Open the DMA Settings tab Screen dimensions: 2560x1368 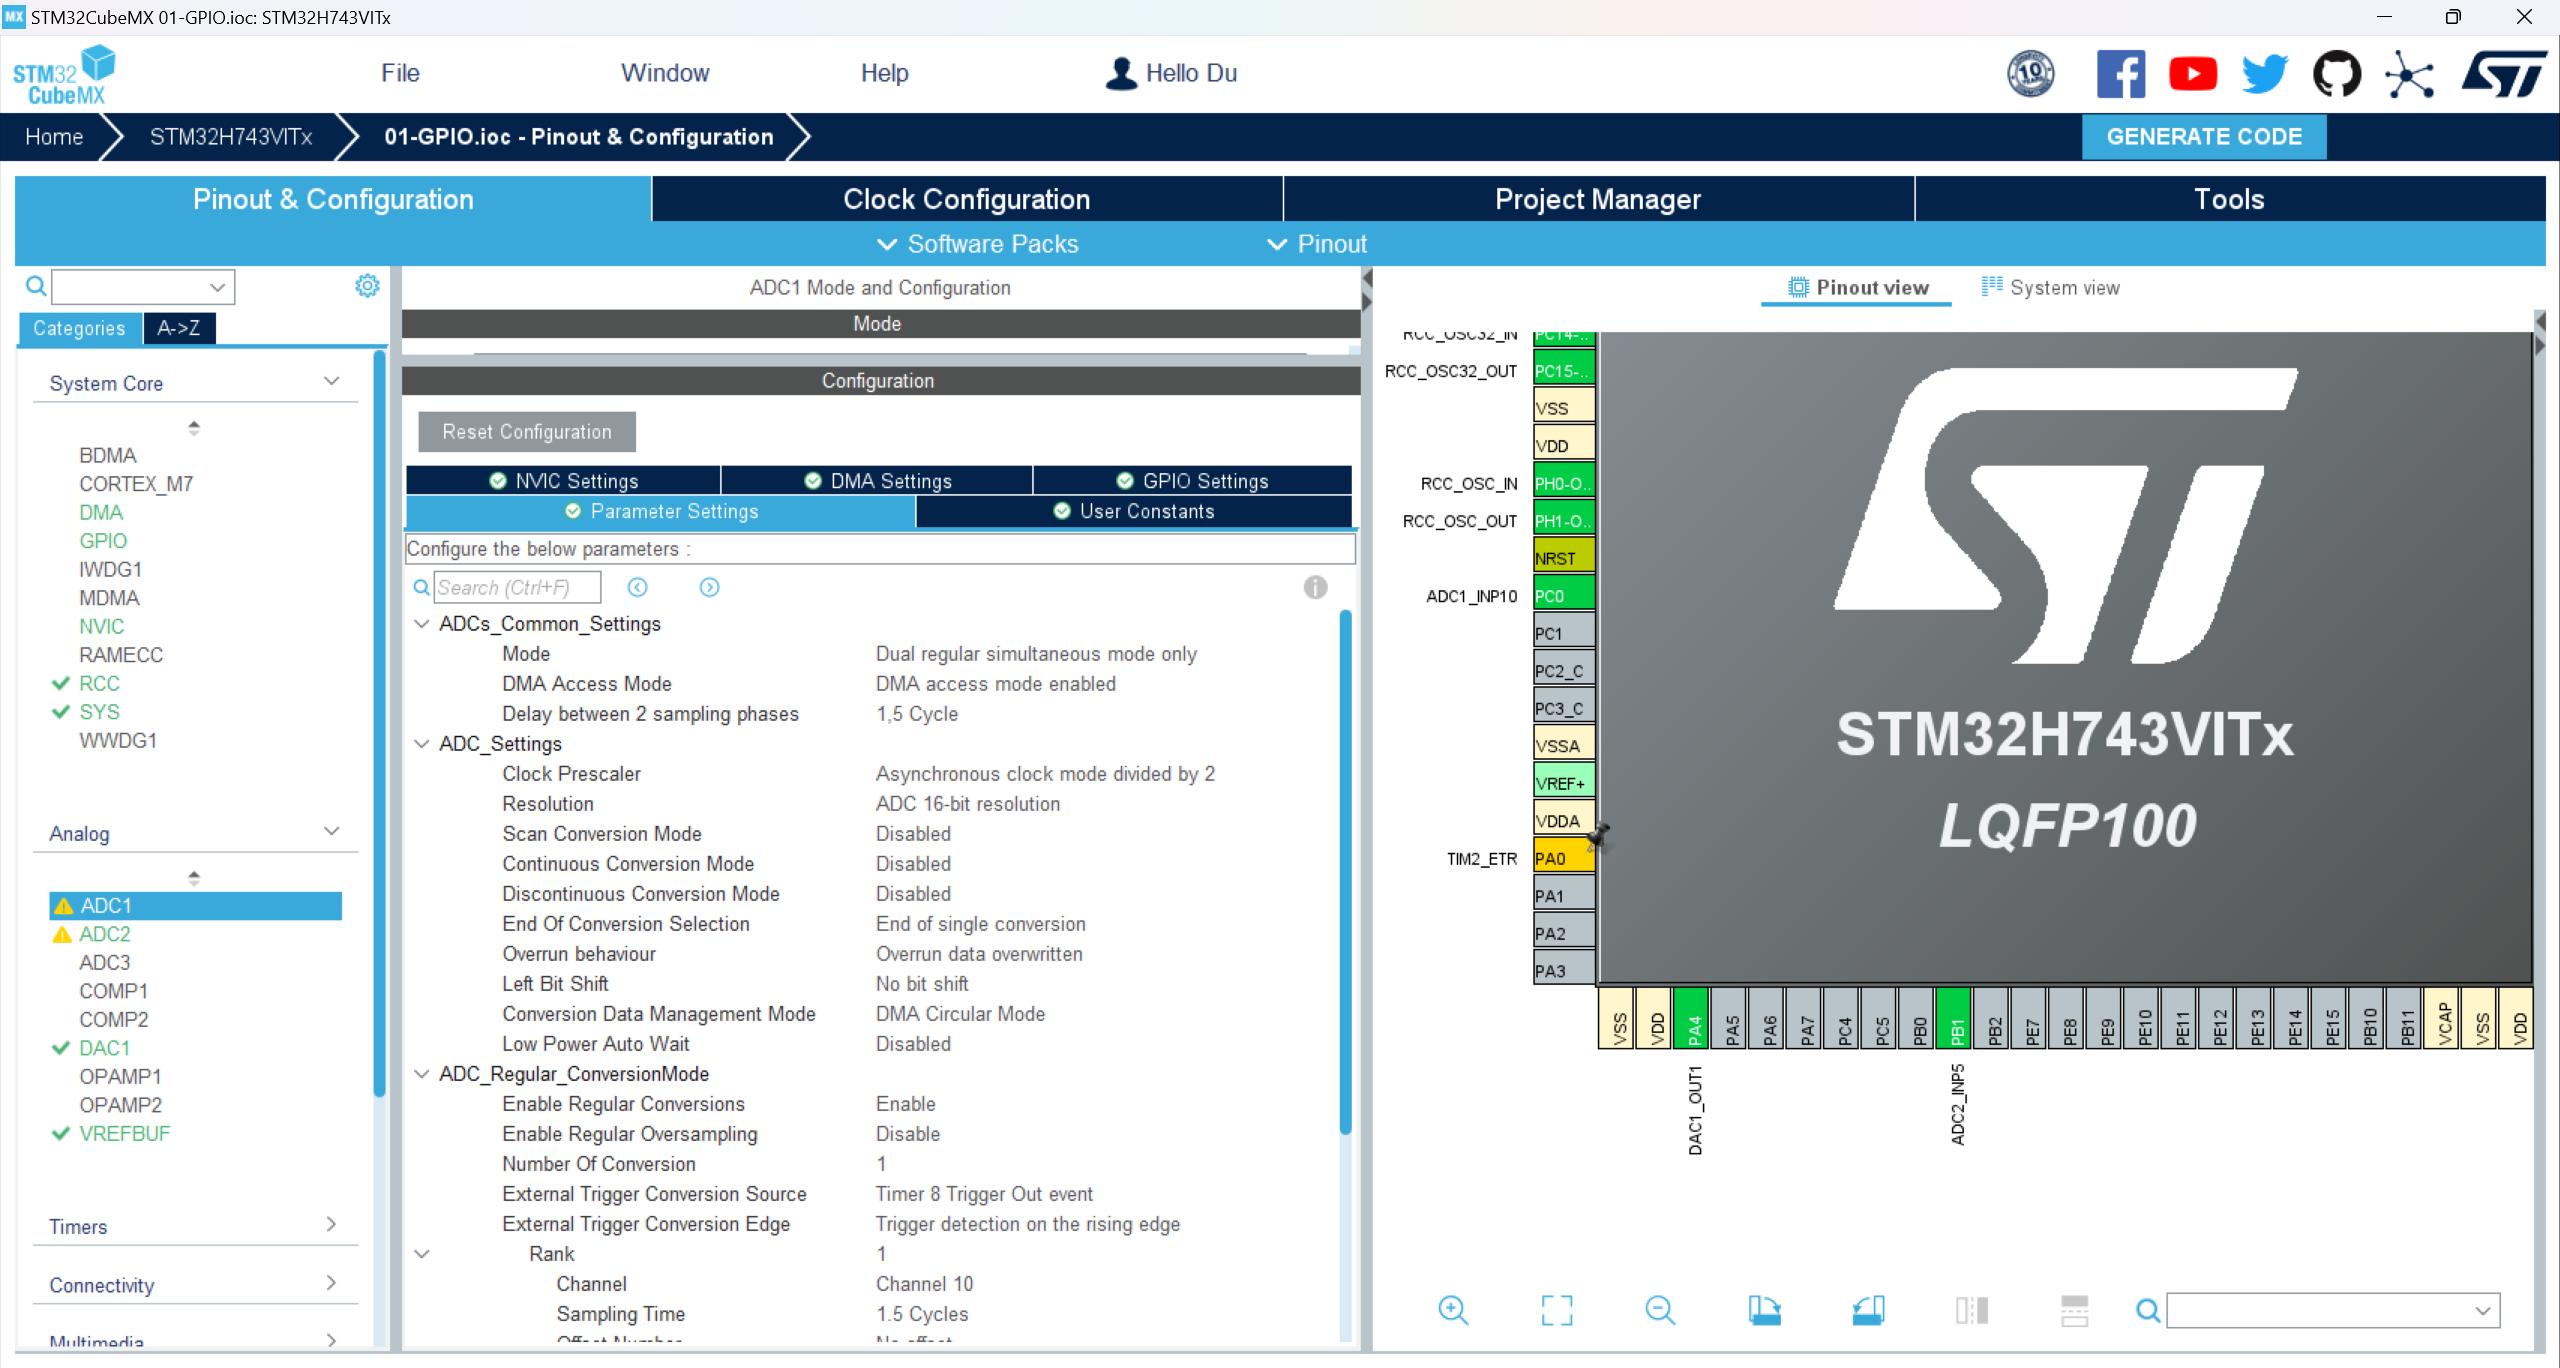877,481
